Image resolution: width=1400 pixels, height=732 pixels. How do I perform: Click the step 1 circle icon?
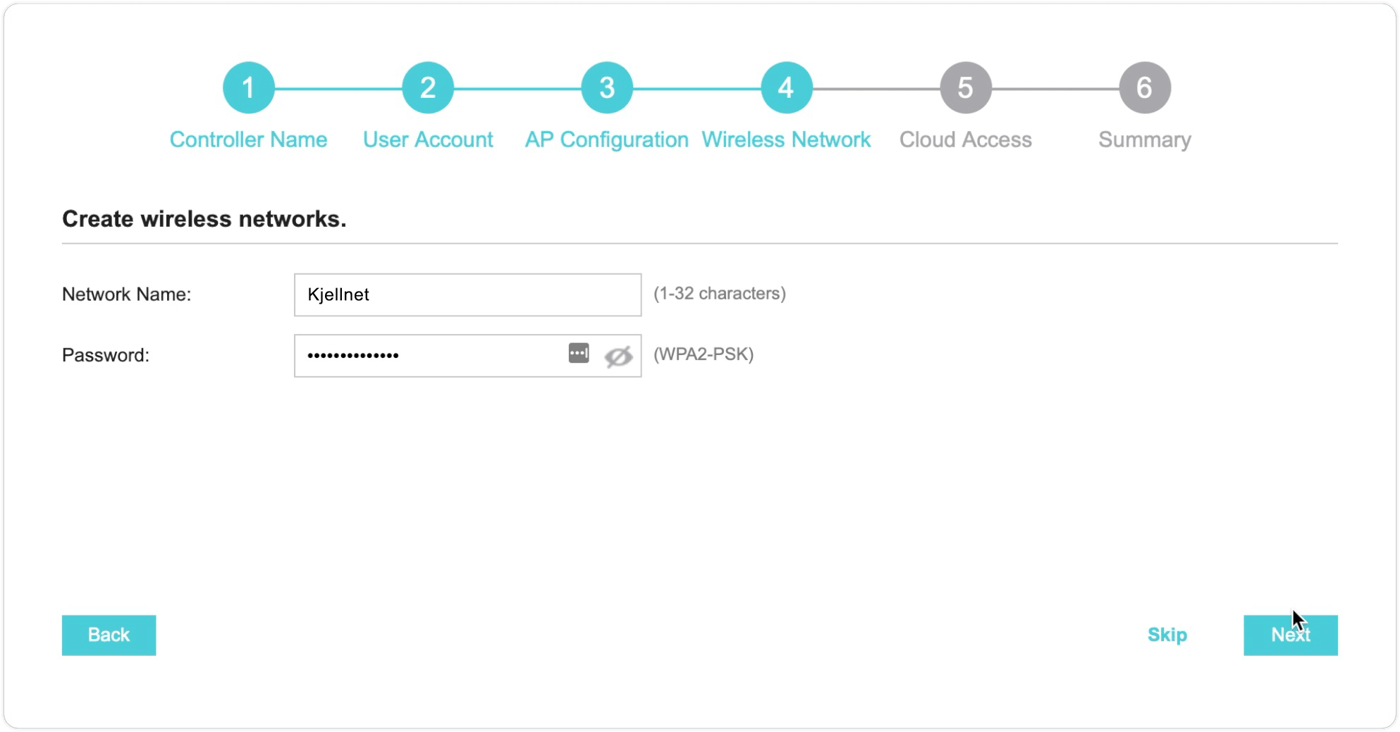(x=248, y=88)
